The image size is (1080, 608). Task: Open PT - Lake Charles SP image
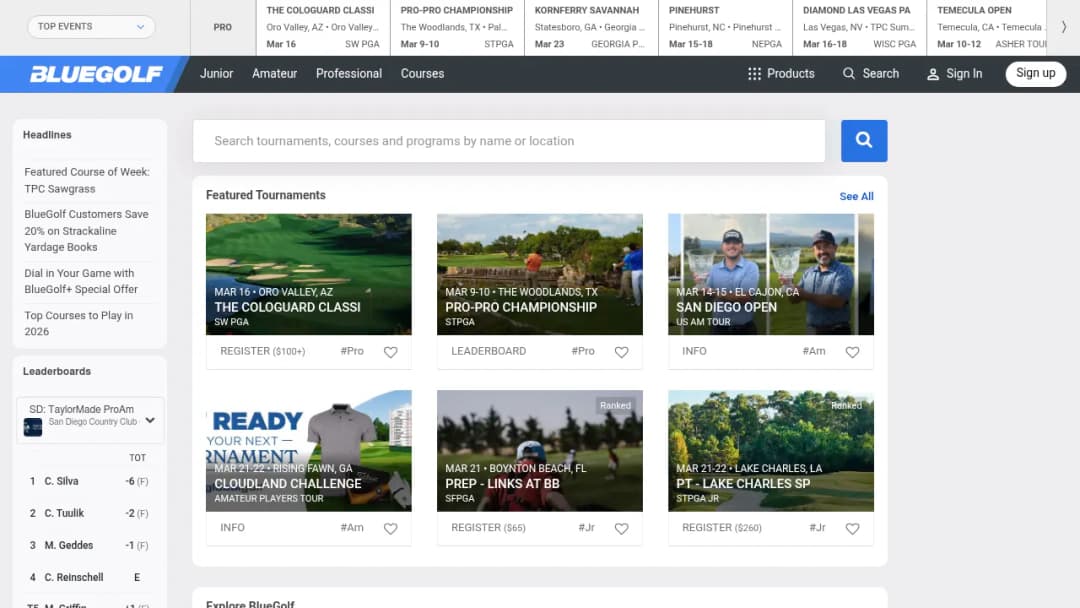tap(771, 451)
